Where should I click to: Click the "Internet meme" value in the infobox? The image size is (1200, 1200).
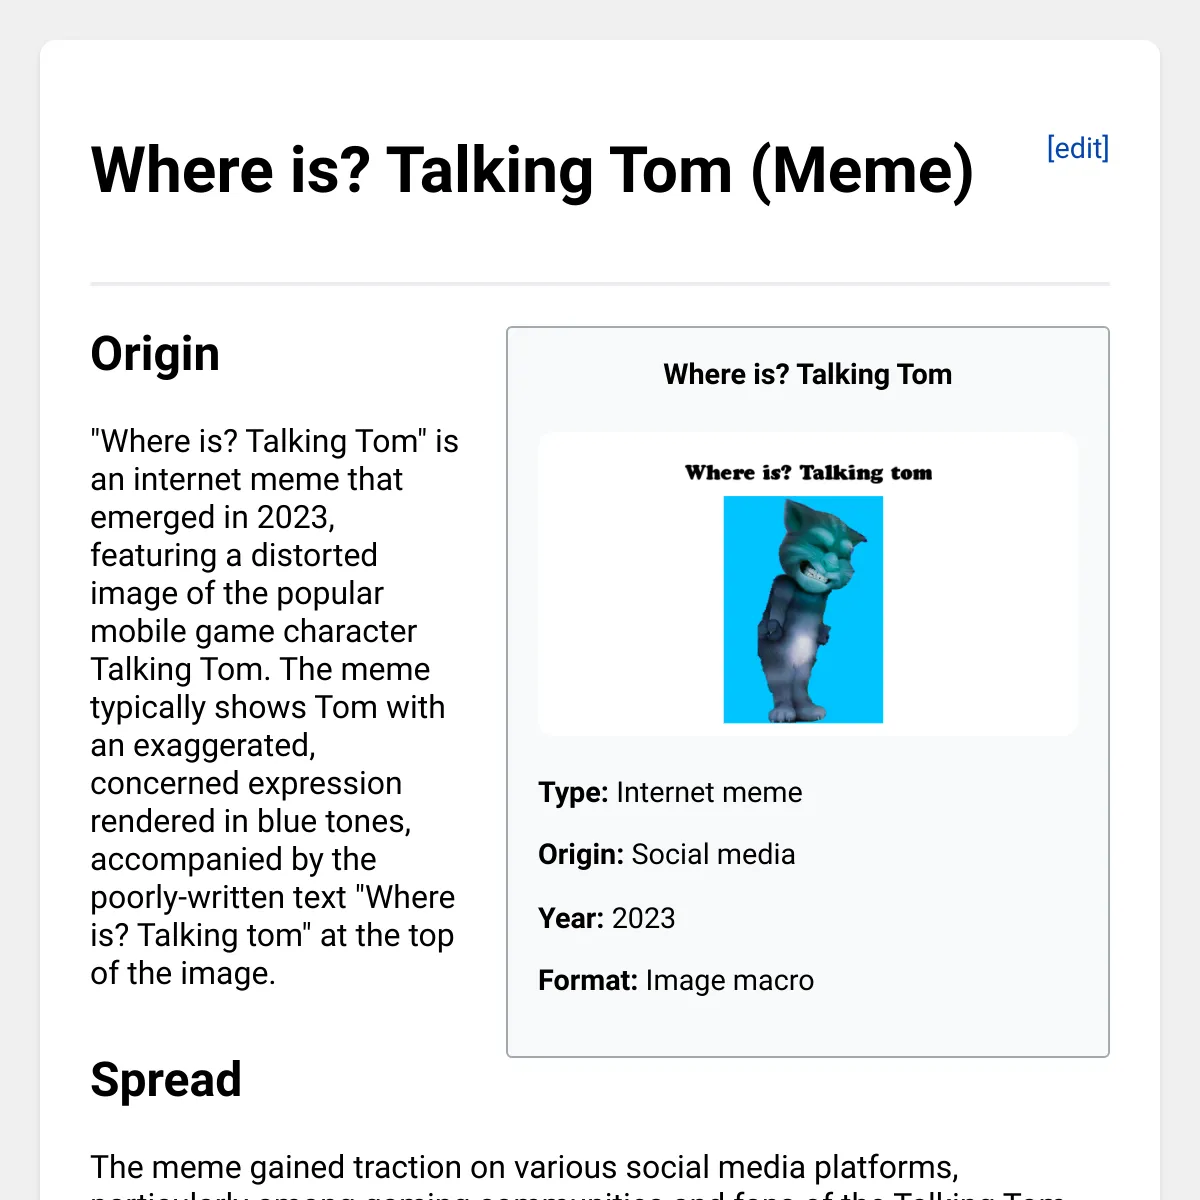pos(709,792)
